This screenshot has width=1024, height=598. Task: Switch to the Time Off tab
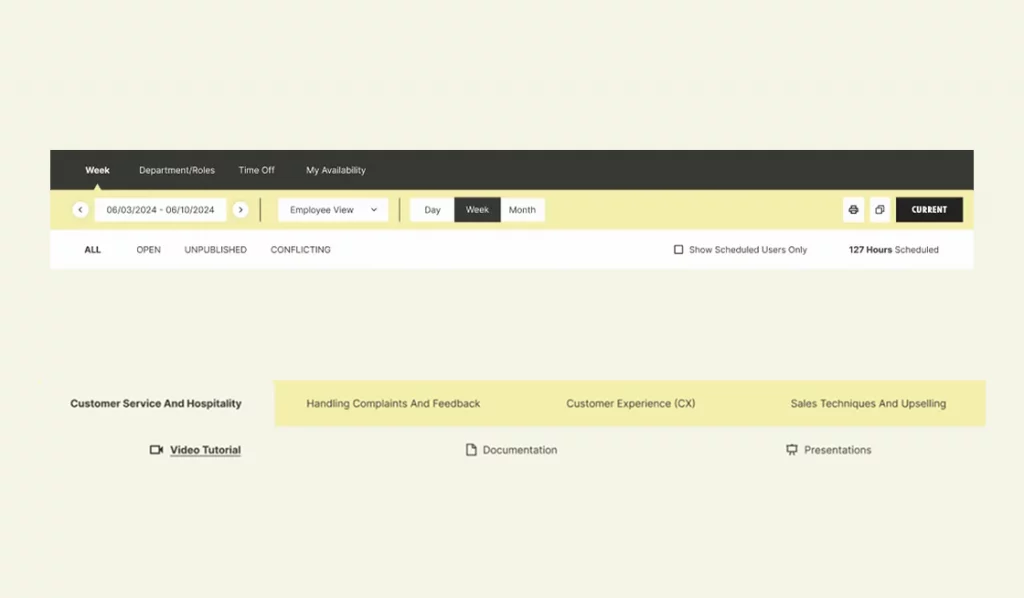pyautogui.click(x=256, y=170)
